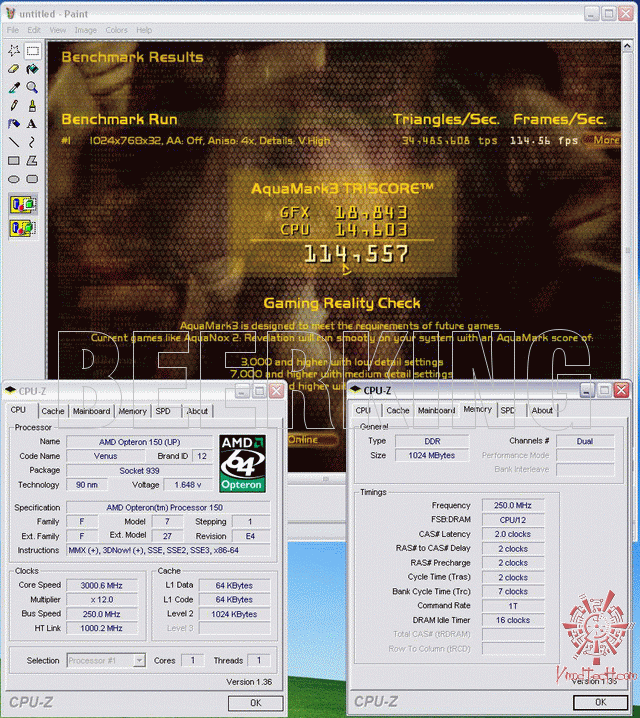Switch to SPD tab in right CPU-Z window

pos(507,411)
